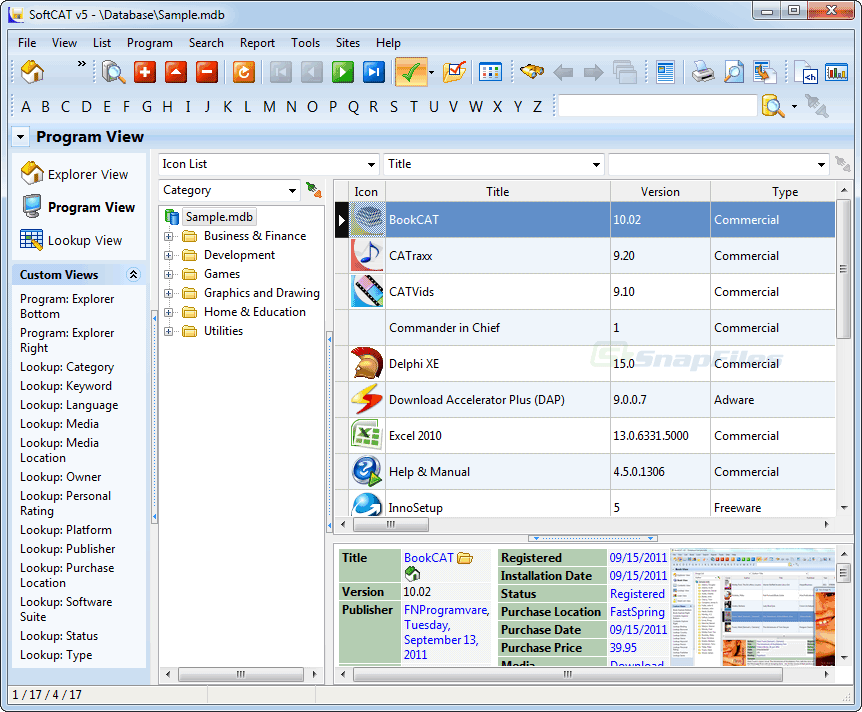Filter by letter M

tap(269, 107)
